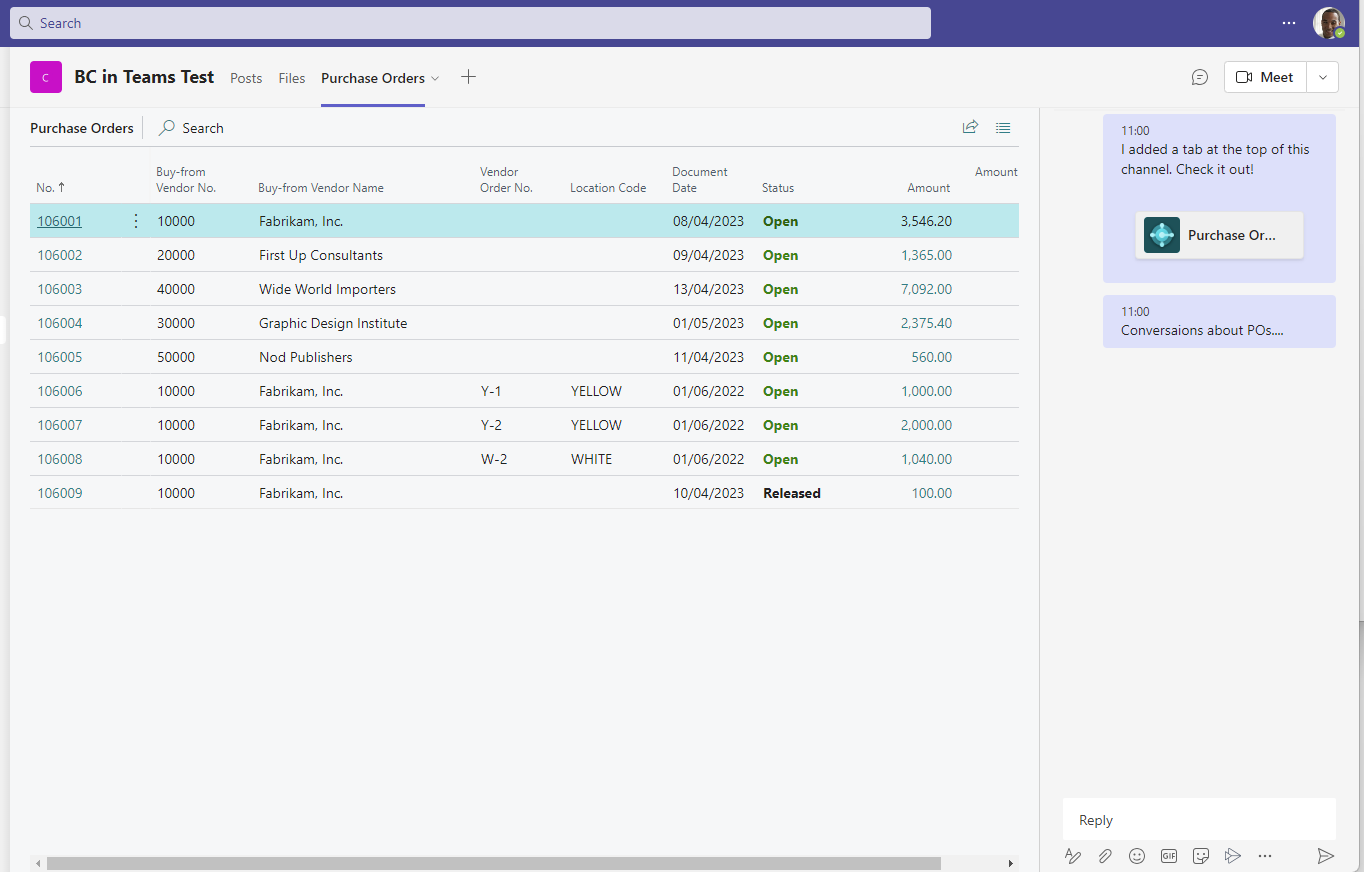Open purchase order 106001 link
This screenshot has height=872, width=1364.
coord(59,221)
